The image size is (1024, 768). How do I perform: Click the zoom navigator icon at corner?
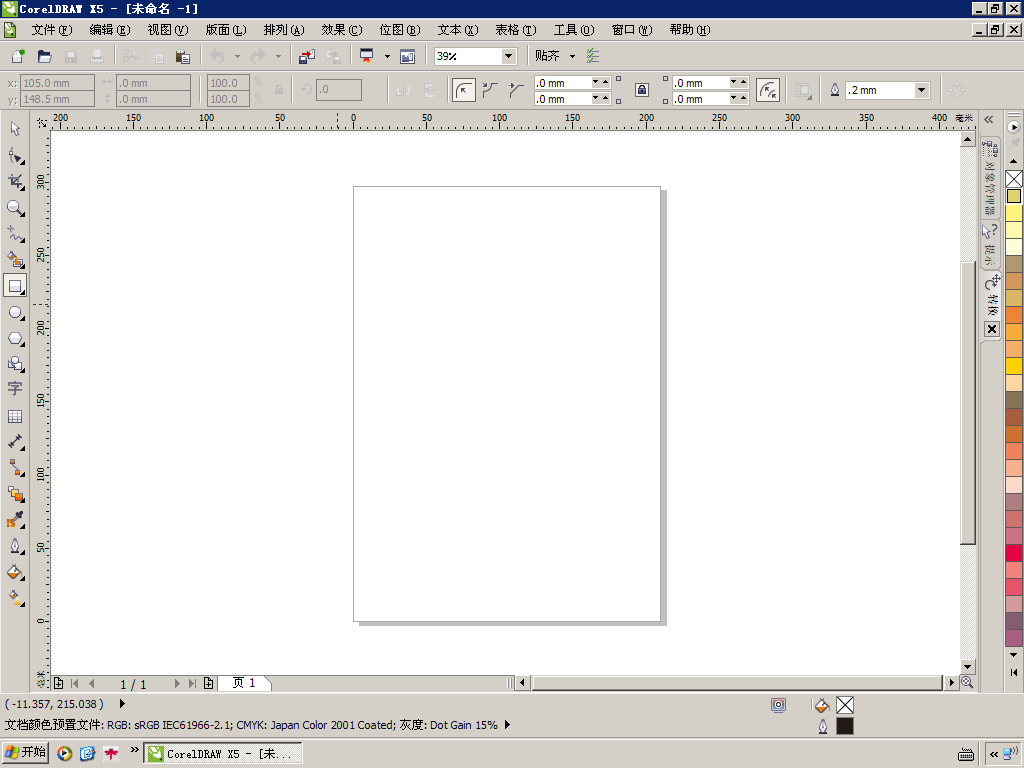click(x=967, y=682)
